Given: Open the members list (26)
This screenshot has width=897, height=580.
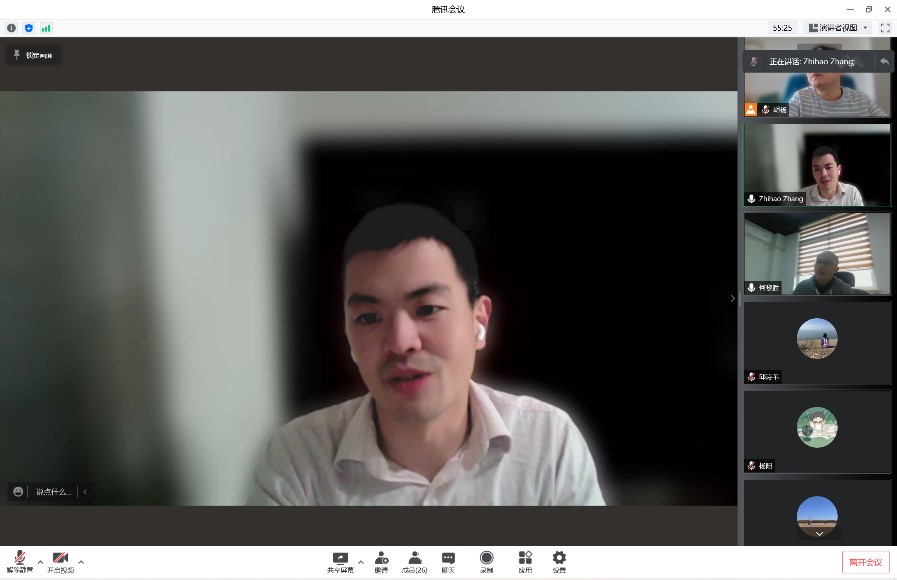Looking at the screenshot, I should pyautogui.click(x=414, y=561).
